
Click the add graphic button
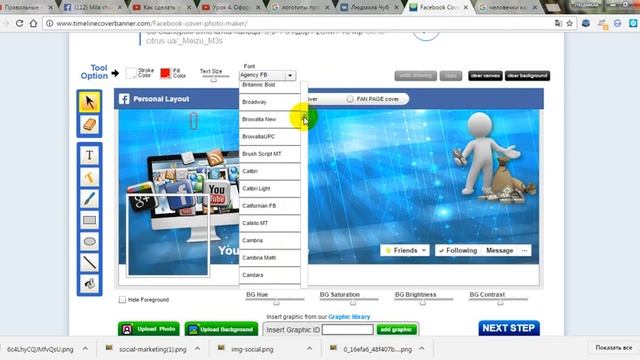pos(396,329)
